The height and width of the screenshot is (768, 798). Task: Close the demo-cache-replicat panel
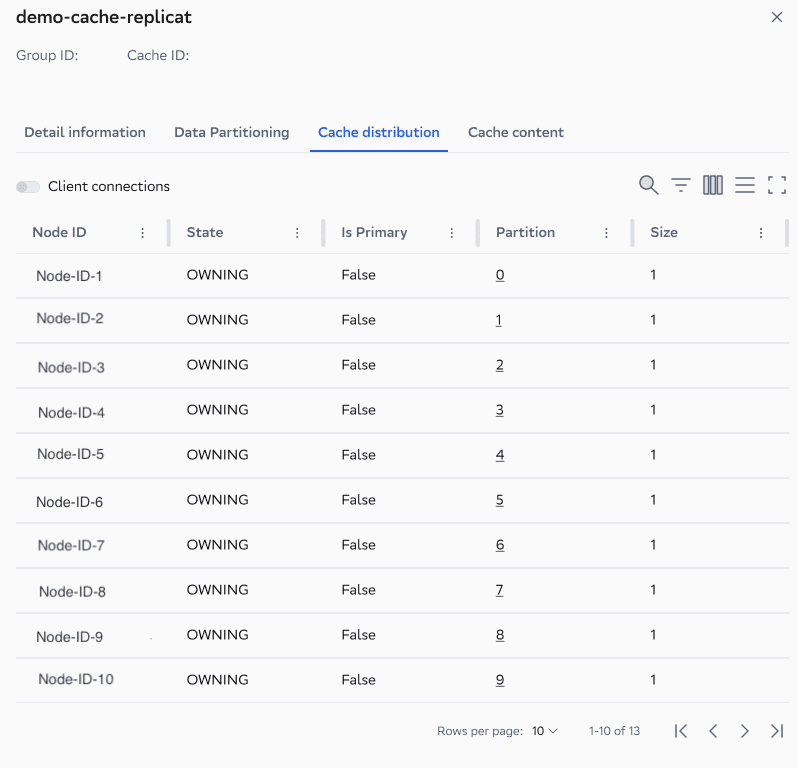pos(777,17)
